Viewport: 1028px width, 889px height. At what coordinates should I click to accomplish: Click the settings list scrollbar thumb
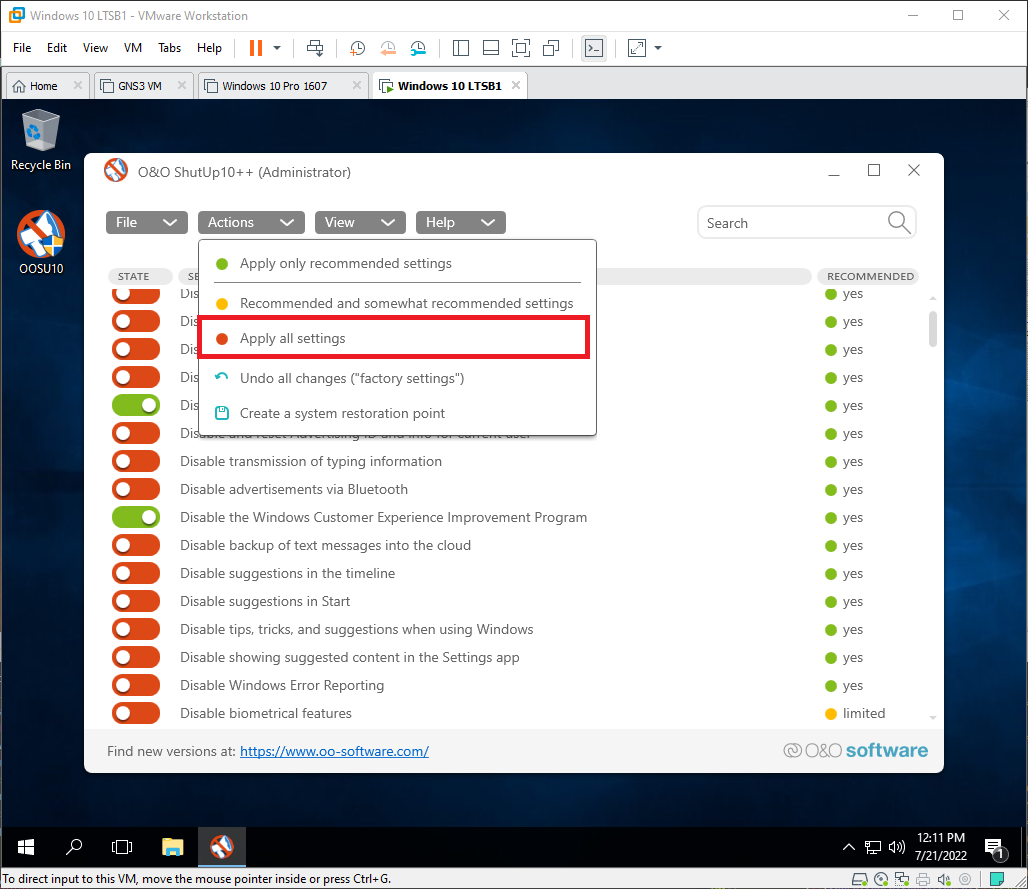(x=933, y=328)
